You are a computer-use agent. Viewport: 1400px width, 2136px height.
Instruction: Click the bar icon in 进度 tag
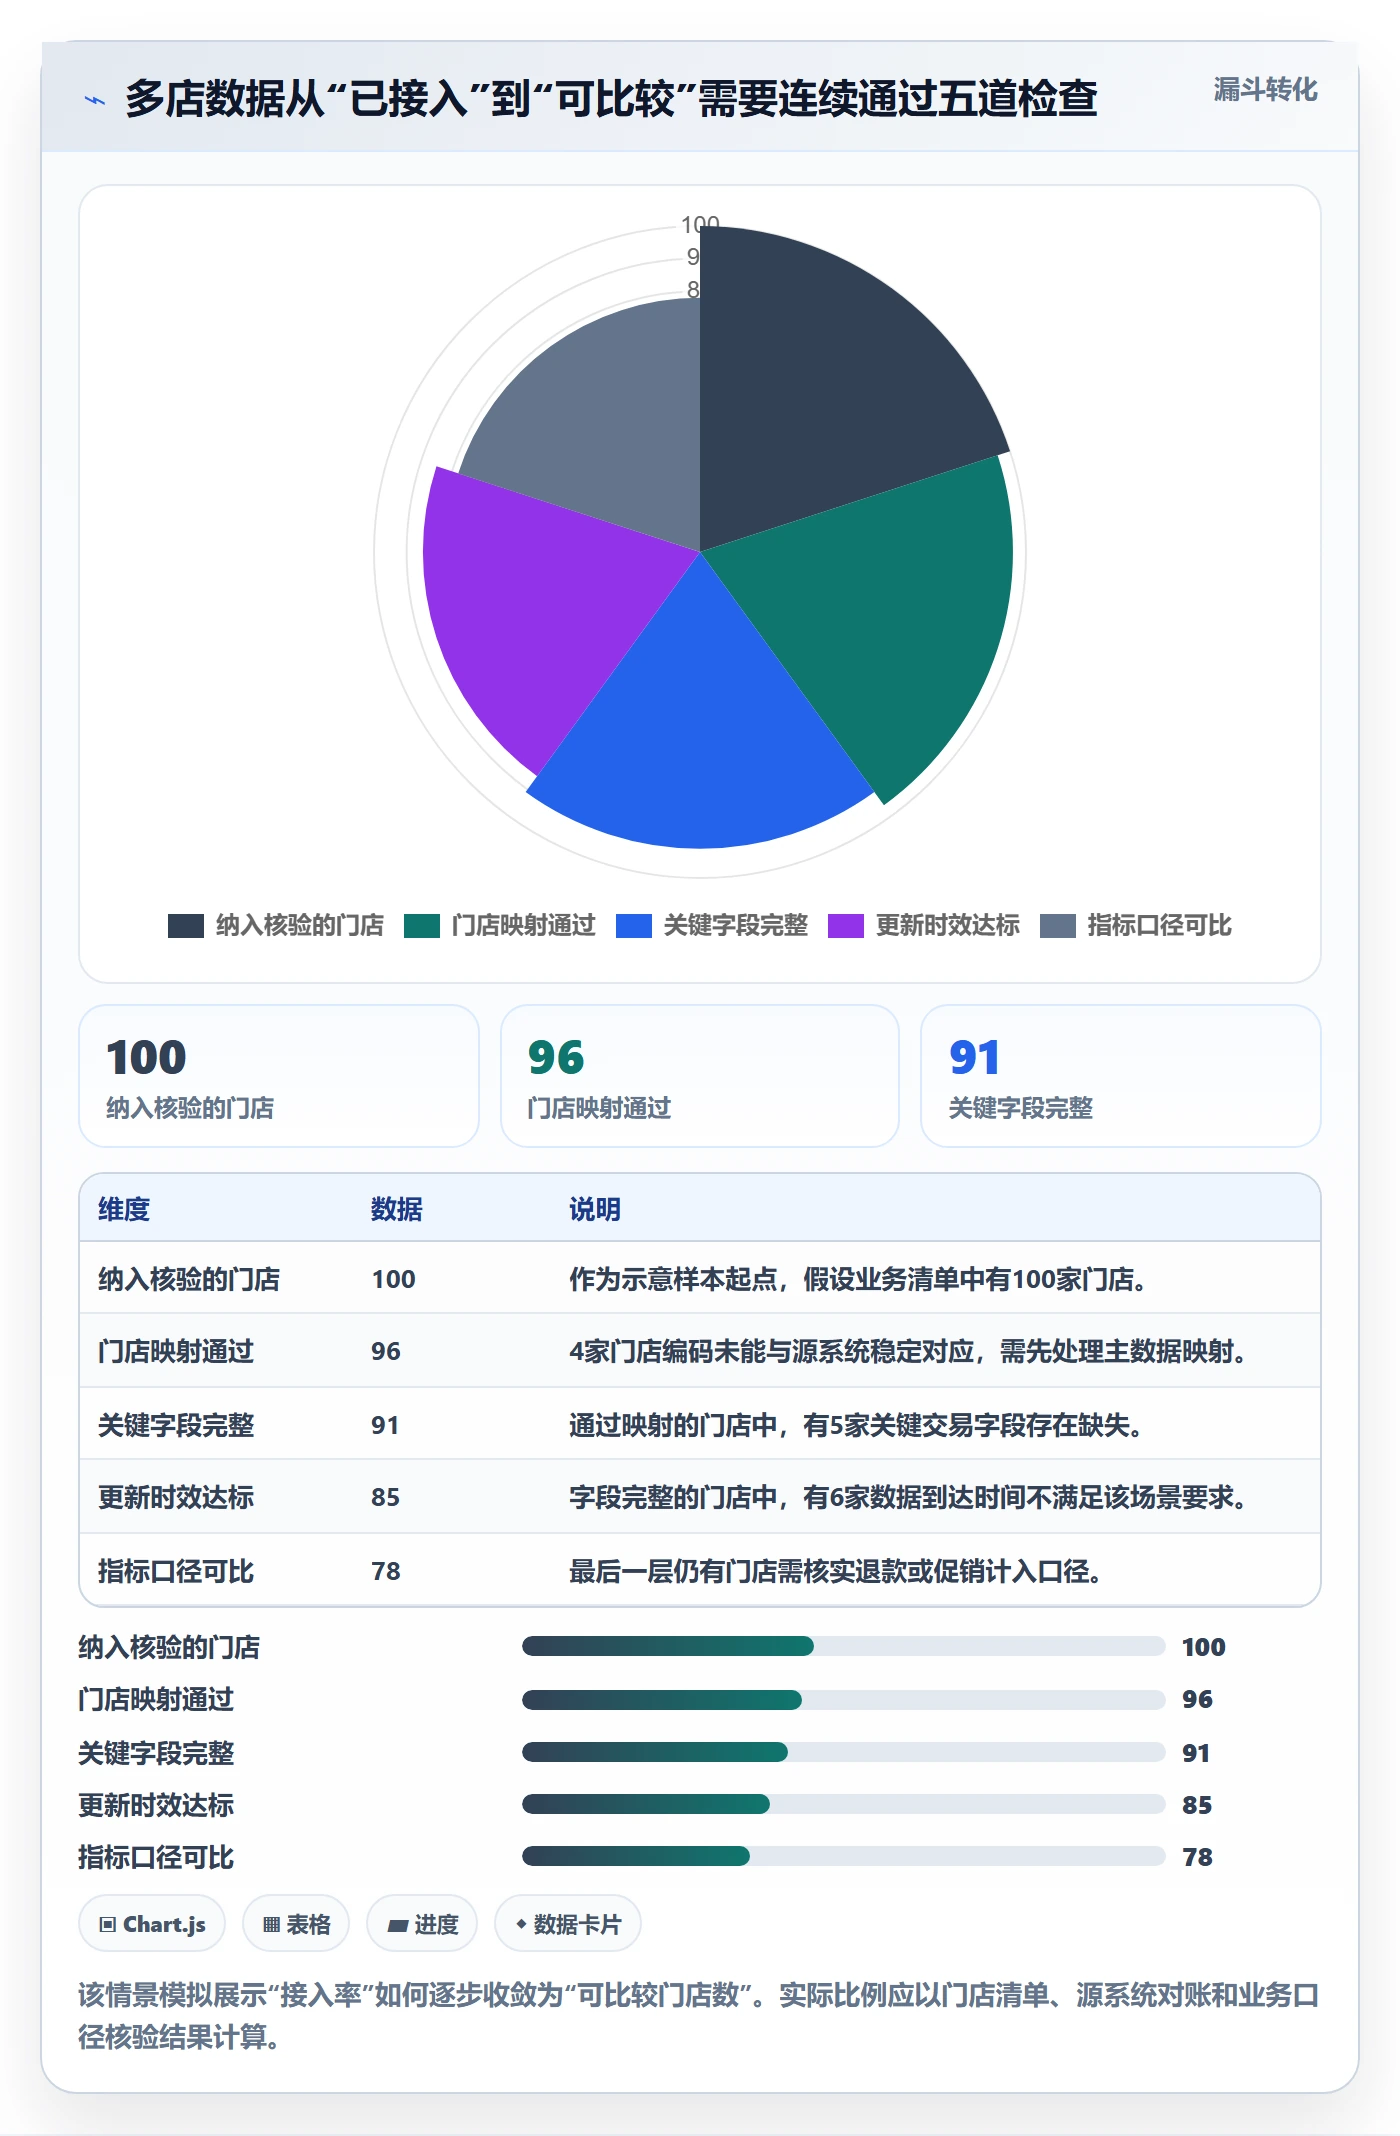[x=397, y=1926]
